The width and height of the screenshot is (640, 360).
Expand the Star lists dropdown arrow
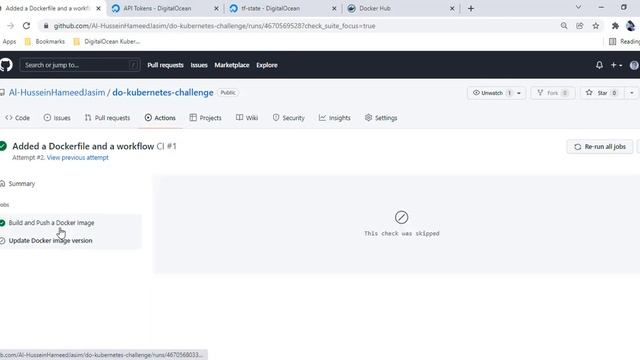[631, 93]
